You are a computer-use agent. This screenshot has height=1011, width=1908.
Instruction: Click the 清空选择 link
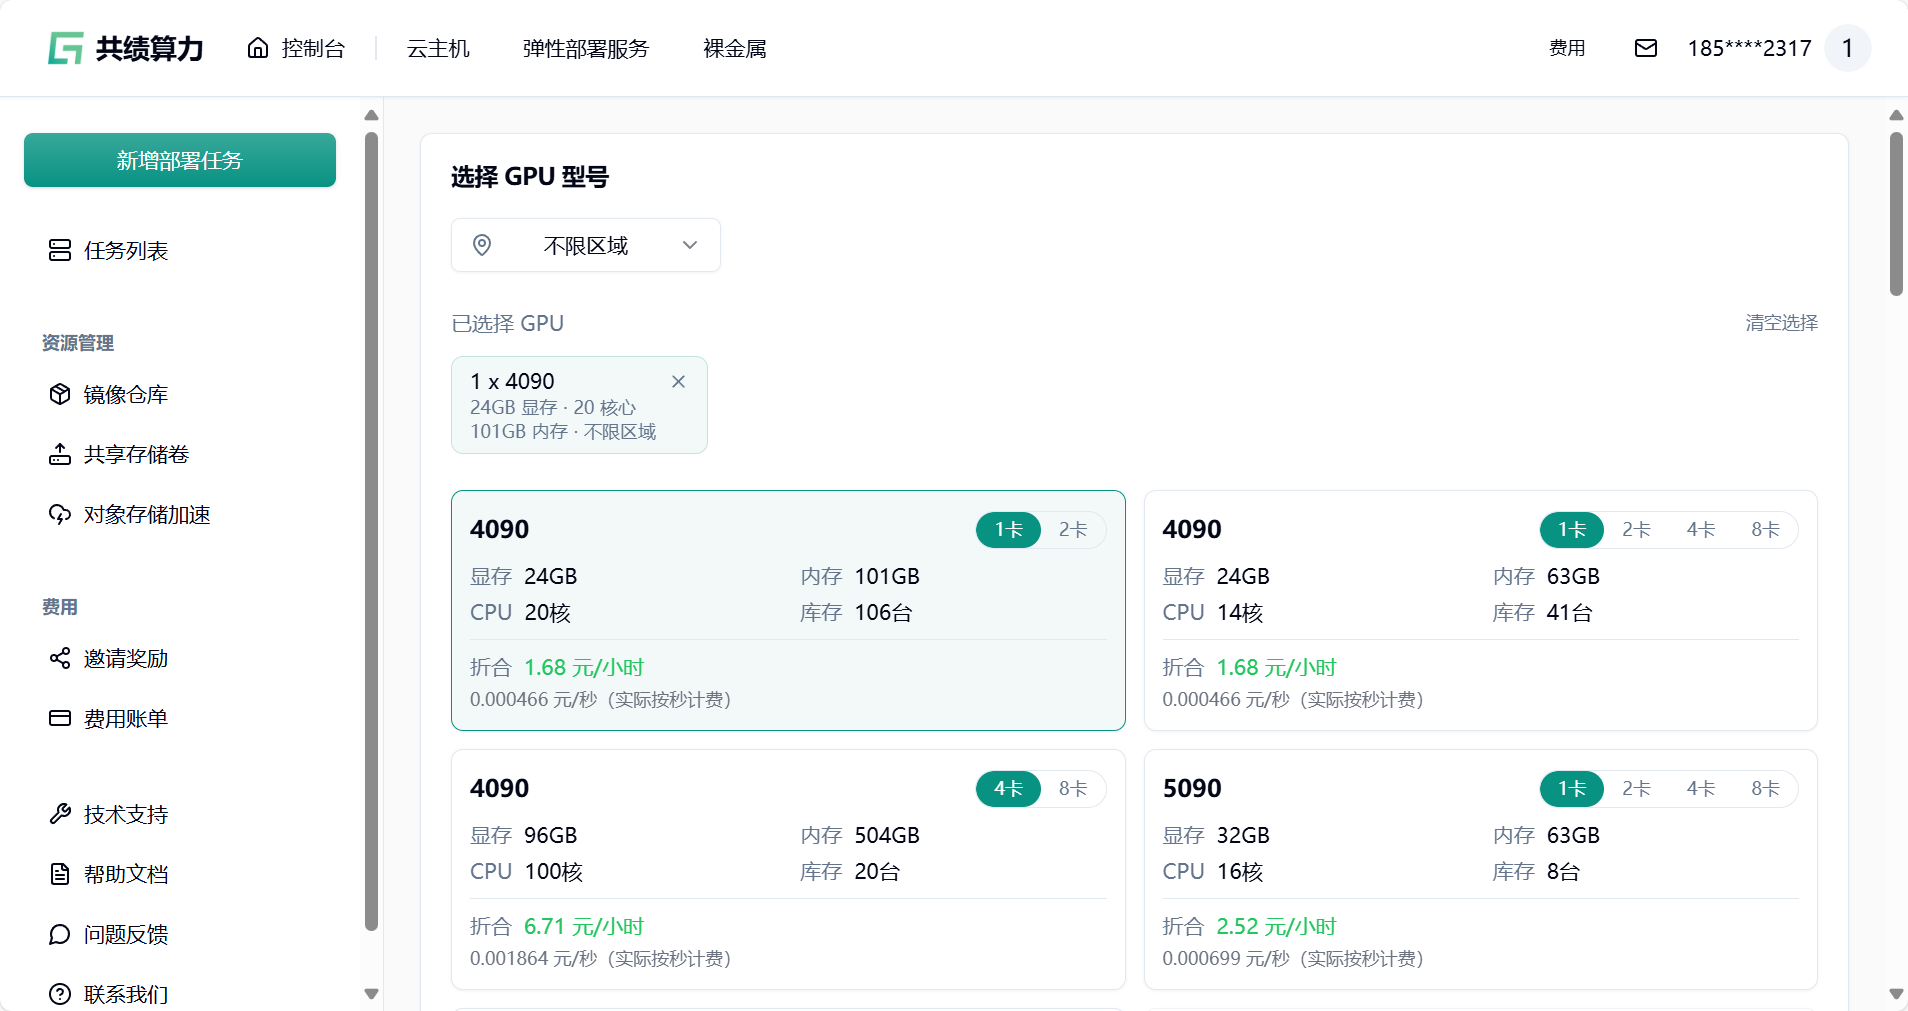[1781, 322]
